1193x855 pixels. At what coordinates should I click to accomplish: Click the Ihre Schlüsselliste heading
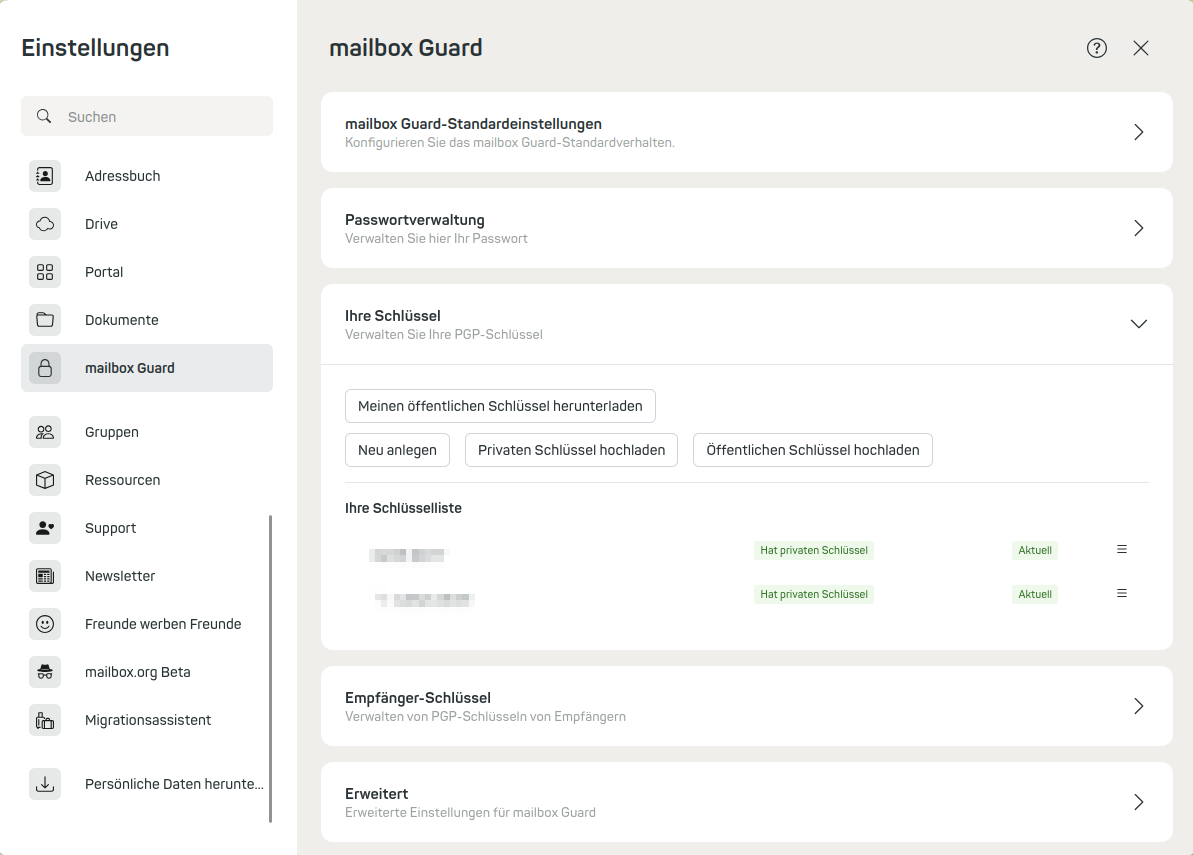[403, 508]
